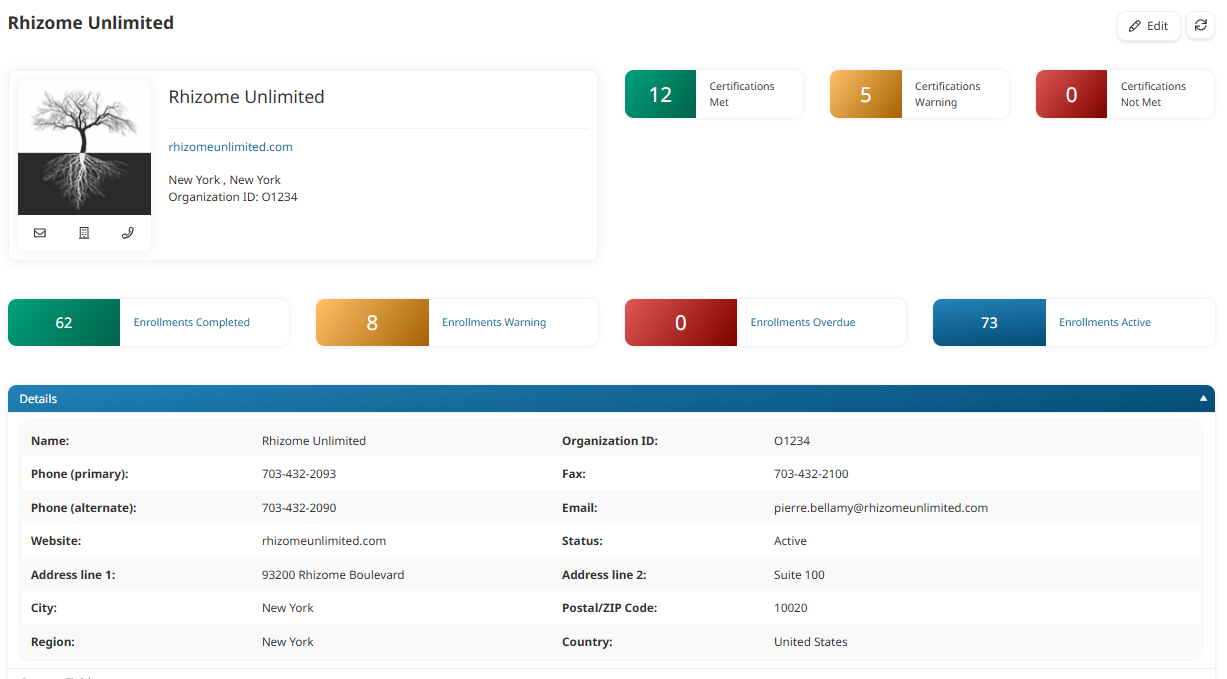1227x679 pixels.
Task: Click the Website value rhizomeunlimited.com in Details
Action: click(x=324, y=541)
